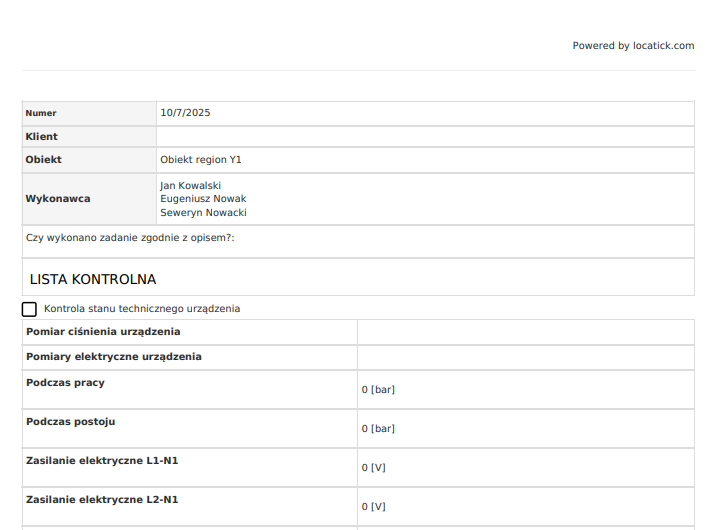Click the Wykonawca row label
Viewport: 725px width, 530px height.
coord(58,198)
